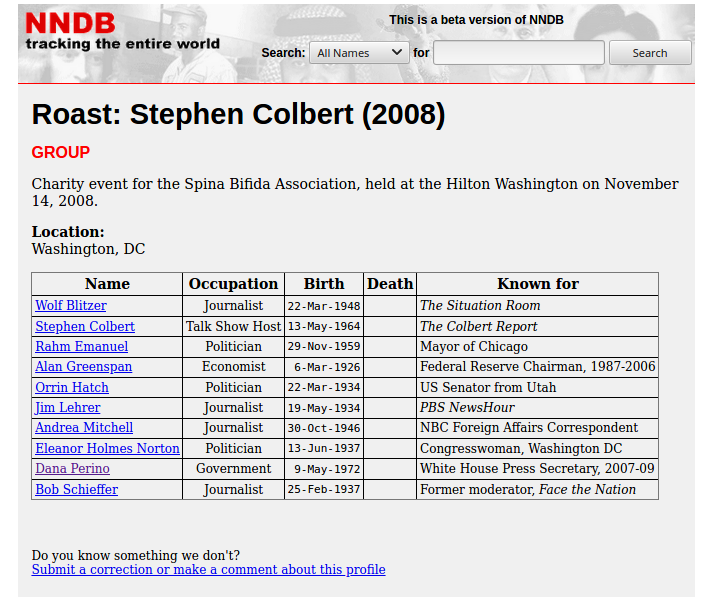Click Submit a correction or comment link
The height and width of the screenshot is (597, 705).
[208, 570]
